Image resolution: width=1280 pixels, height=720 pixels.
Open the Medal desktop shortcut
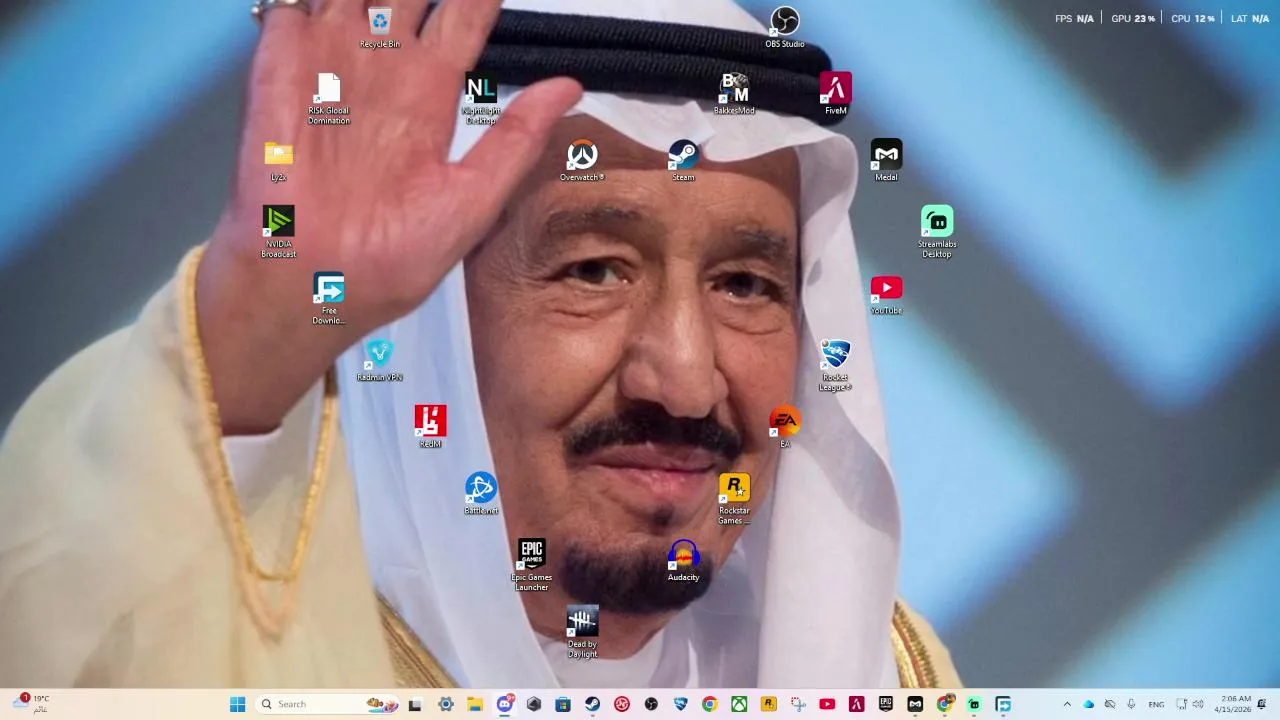886,161
